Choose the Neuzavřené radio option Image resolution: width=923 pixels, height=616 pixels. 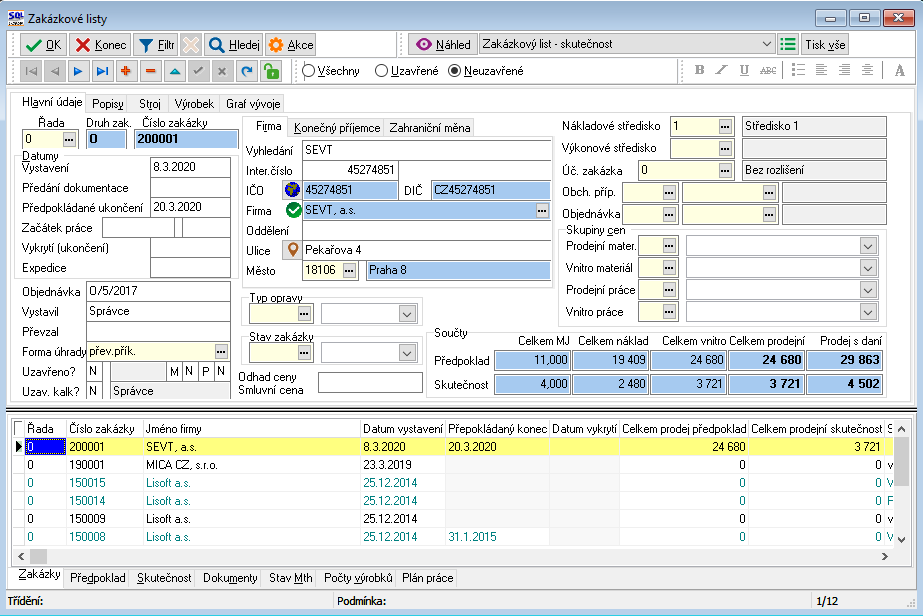455,71
